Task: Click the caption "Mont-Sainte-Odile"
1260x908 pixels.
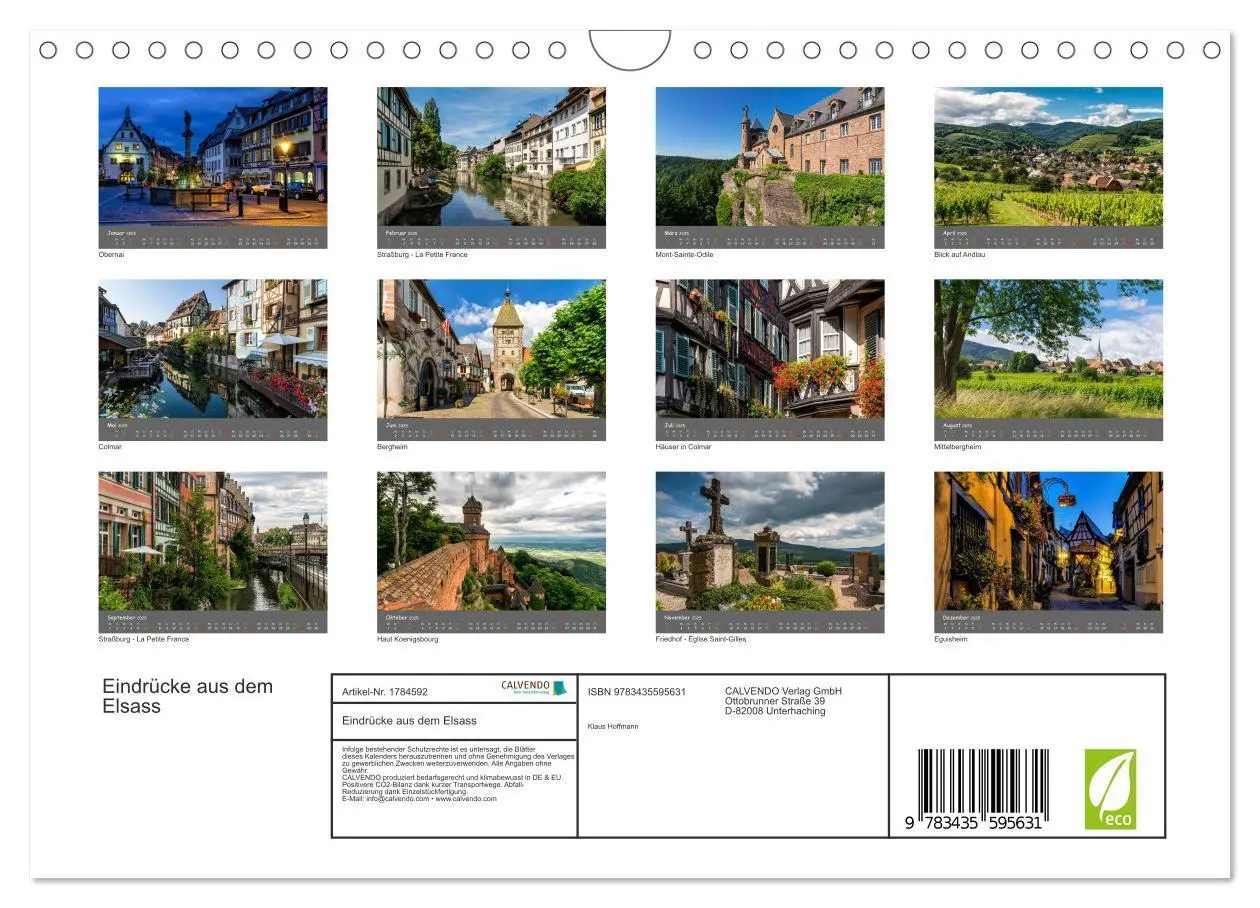Action: [685, 255]
